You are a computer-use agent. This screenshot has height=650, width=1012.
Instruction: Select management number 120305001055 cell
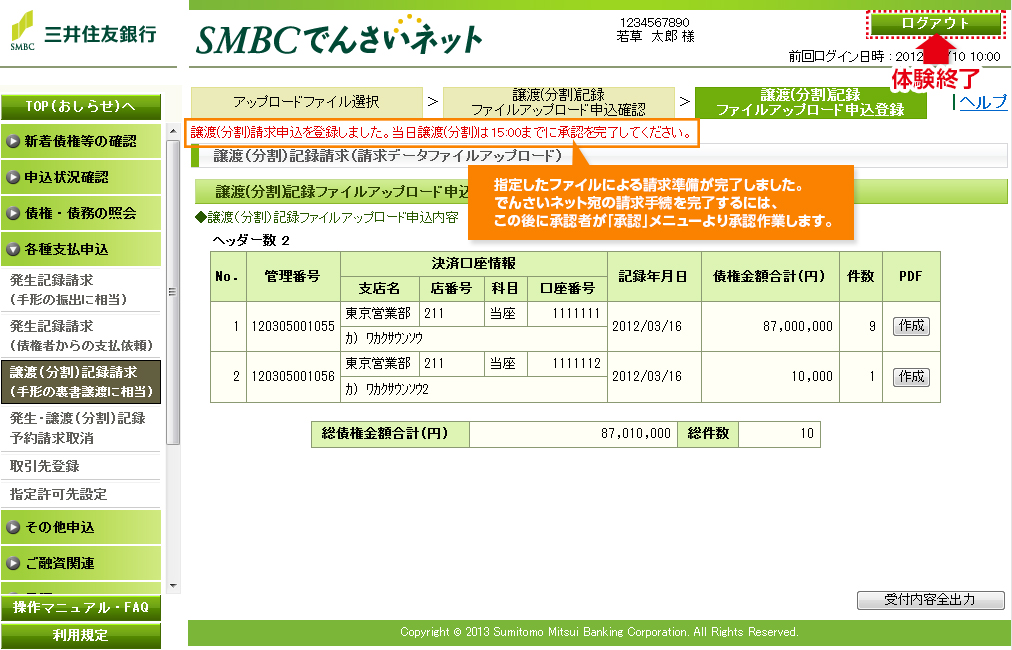(293, 326)
